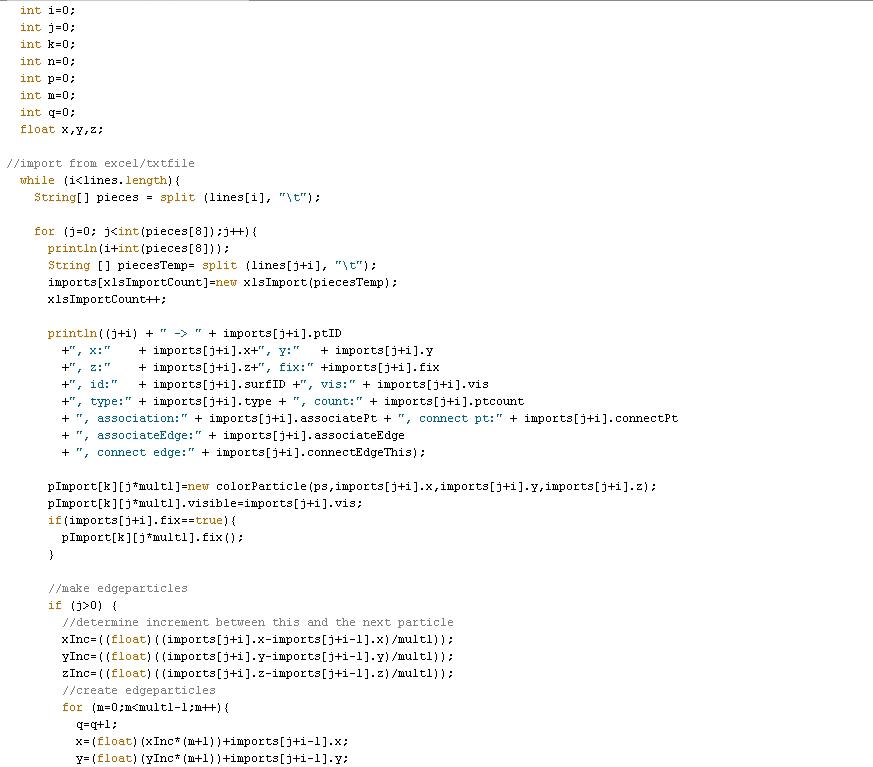Viewport: 873px width, 767px height.
Task: Click the '//create edgeparticles' comment
Action: [139, 690]
